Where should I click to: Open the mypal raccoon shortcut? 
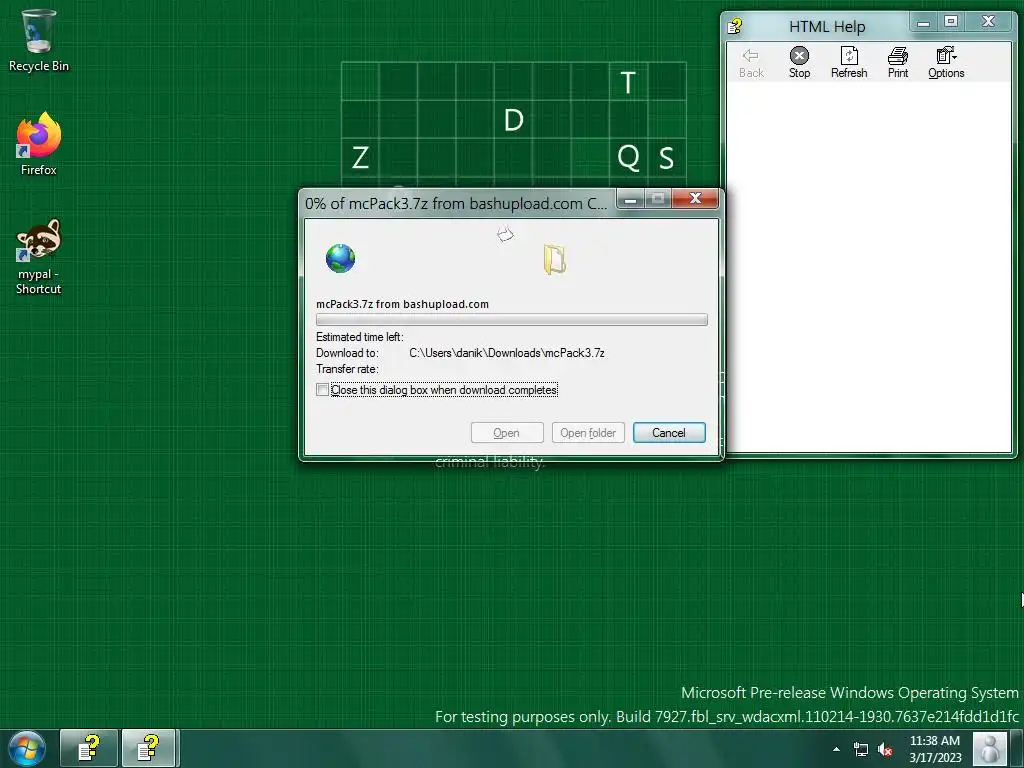(x=39, y=256)
